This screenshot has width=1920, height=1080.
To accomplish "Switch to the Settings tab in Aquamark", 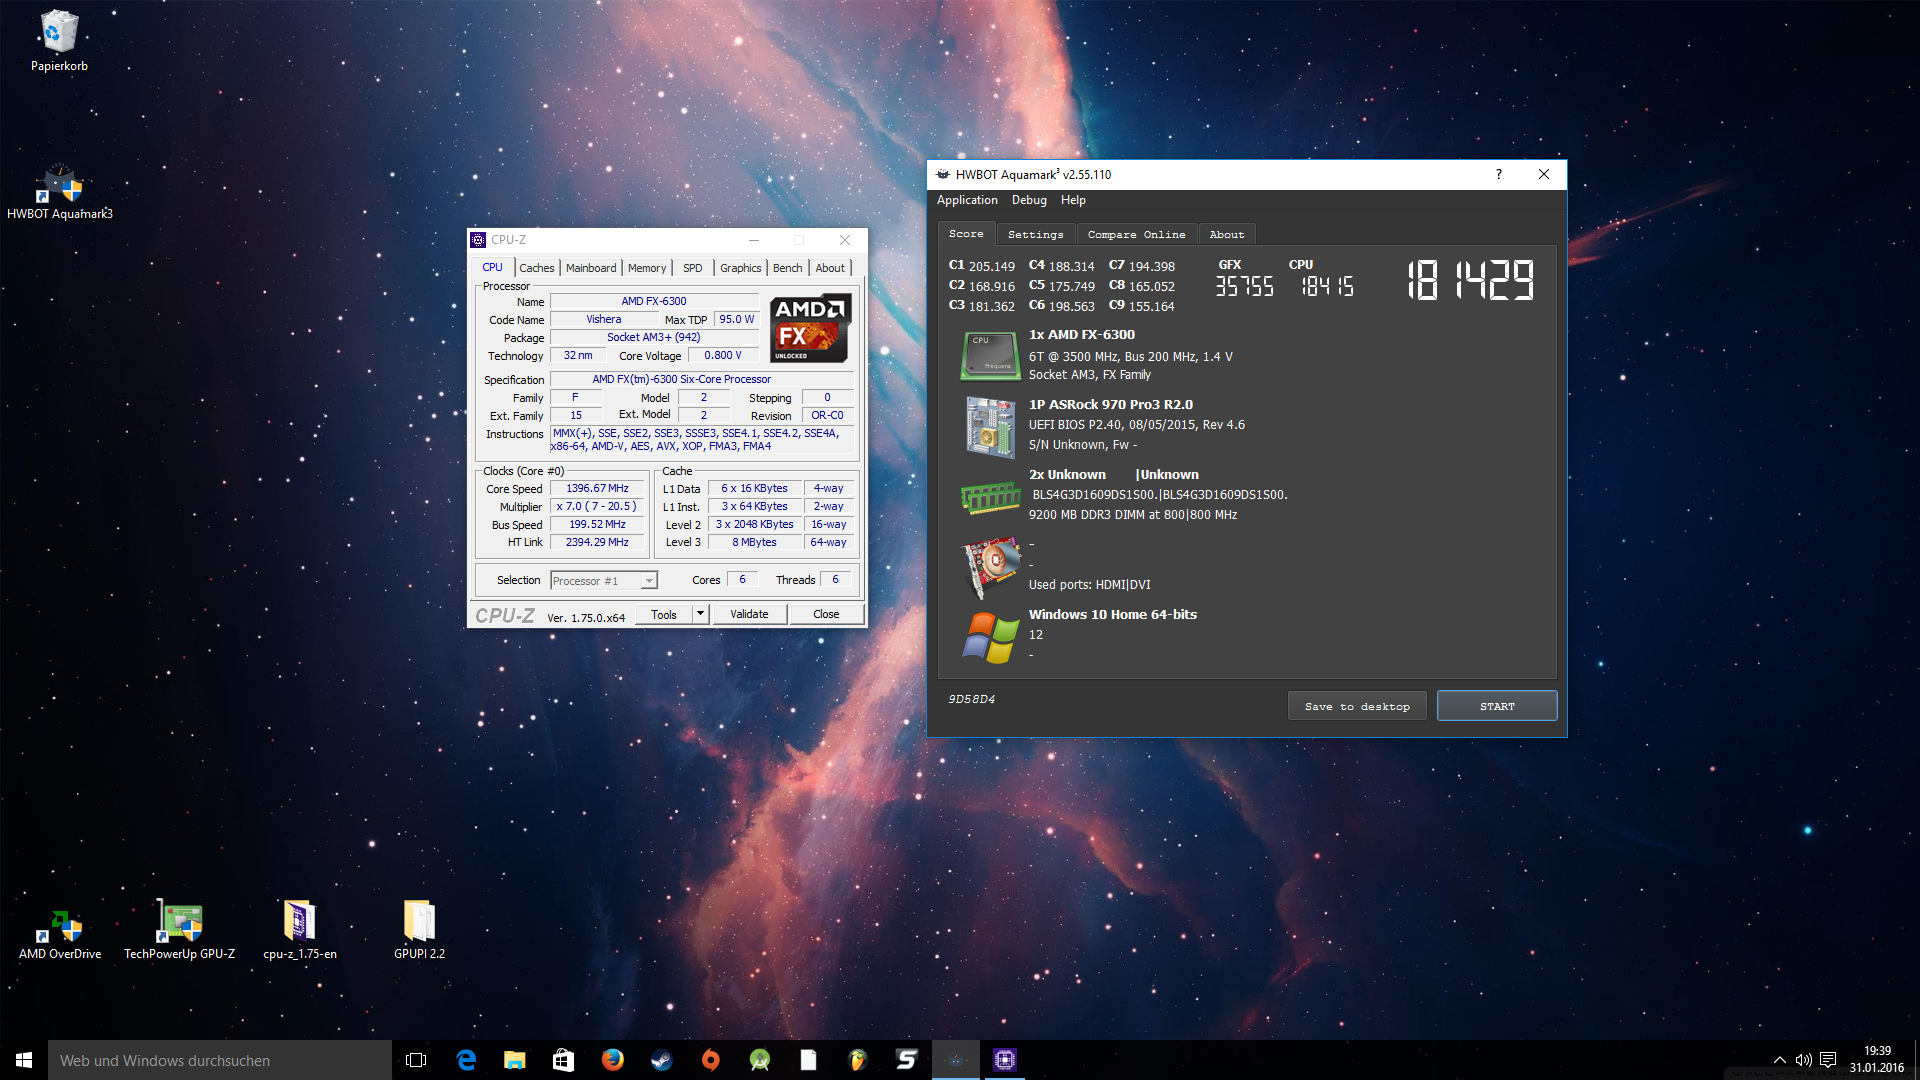I will pyautogui.click(x=1035, y=234).
